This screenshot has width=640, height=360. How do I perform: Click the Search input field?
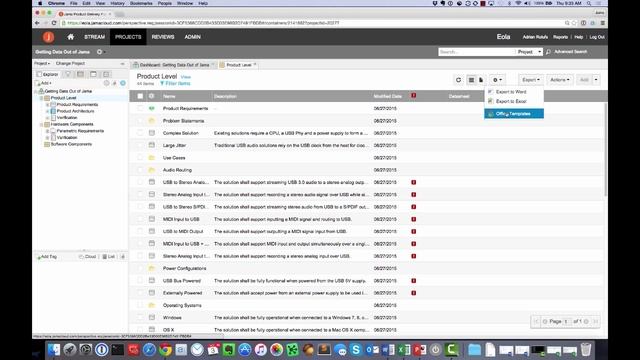click(x=476, y=52)
